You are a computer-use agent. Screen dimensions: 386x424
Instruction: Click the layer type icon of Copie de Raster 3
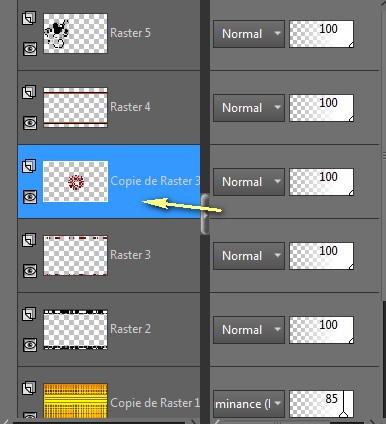[29, 166]
